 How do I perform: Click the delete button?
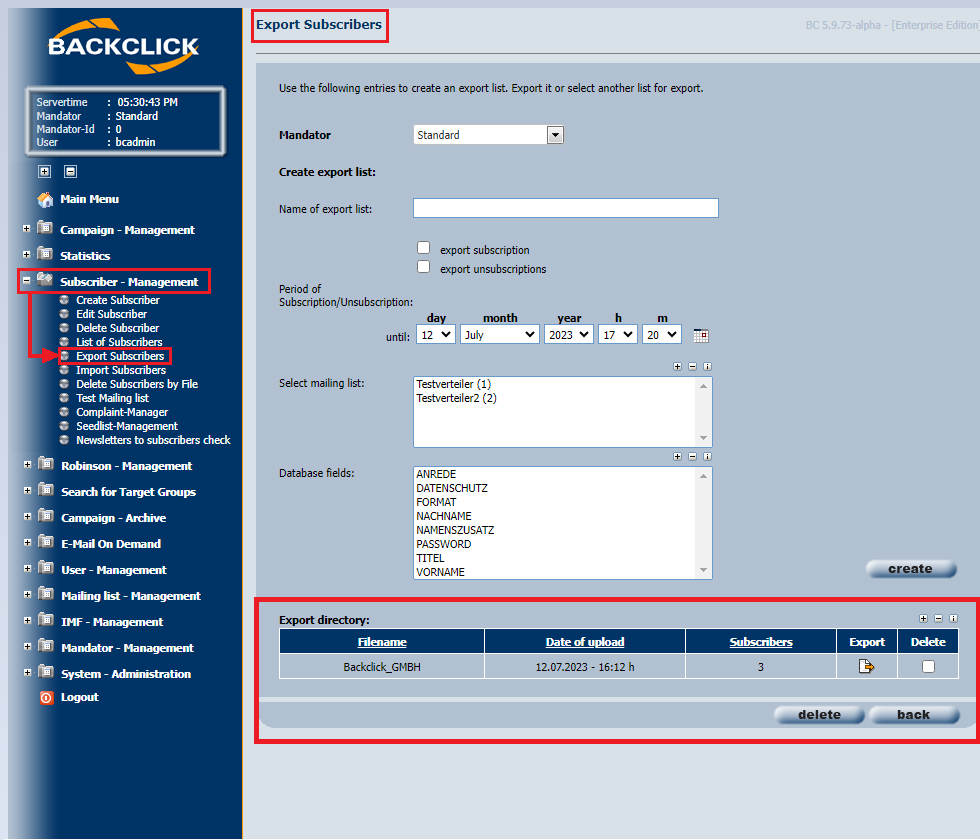coord(819,715)
